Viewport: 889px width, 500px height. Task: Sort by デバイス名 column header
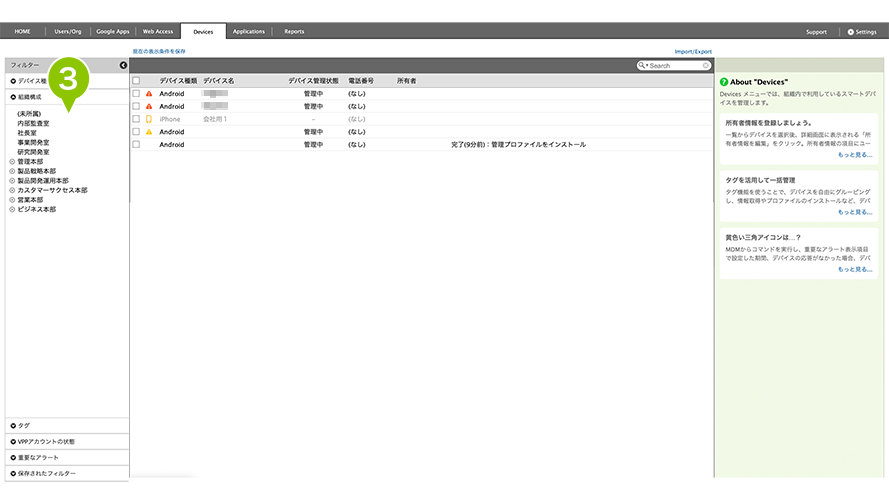[x=219, y=81]
